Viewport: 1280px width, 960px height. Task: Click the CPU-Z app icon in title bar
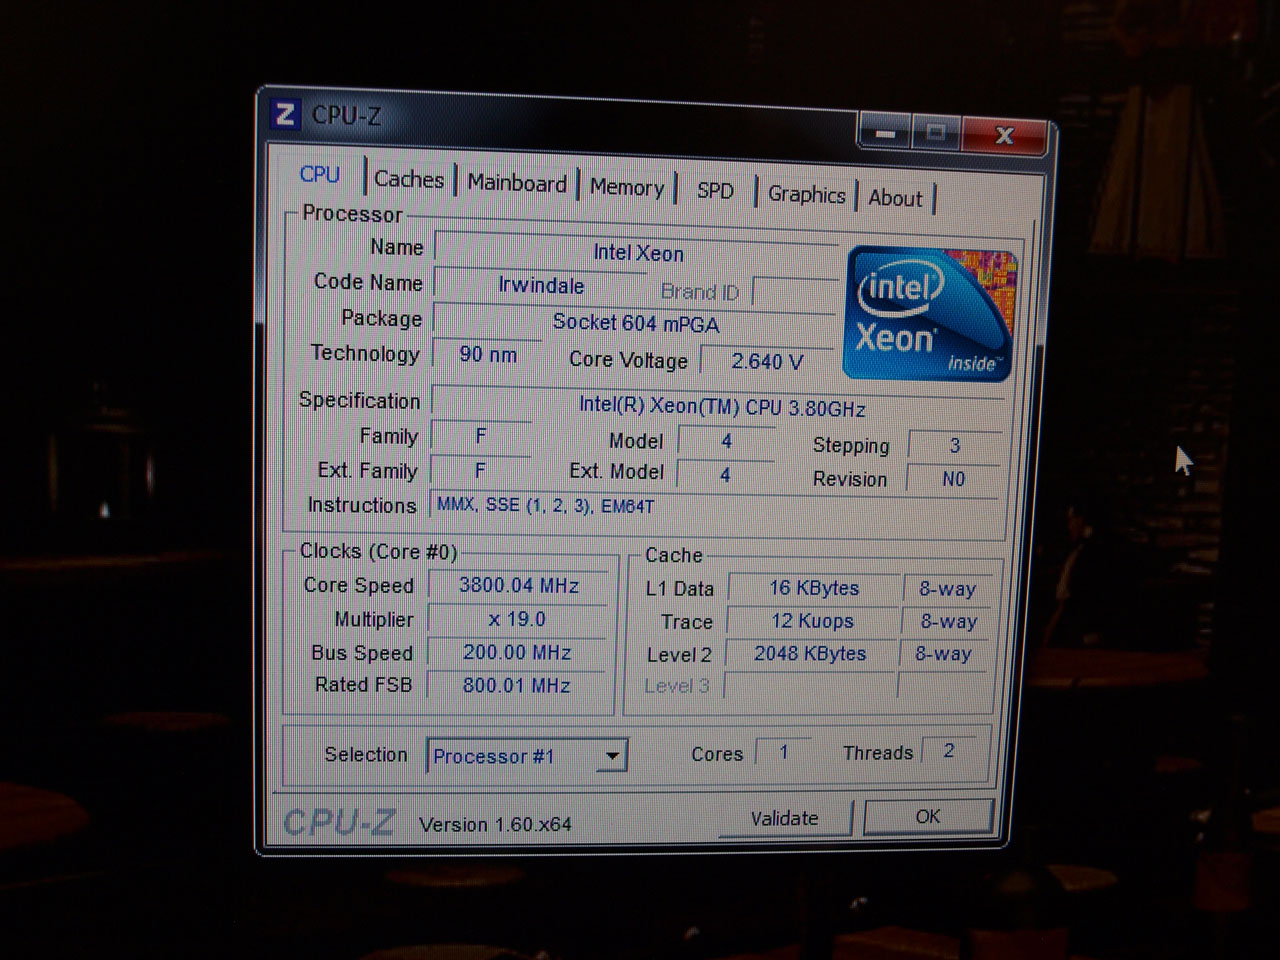point(285,114)
